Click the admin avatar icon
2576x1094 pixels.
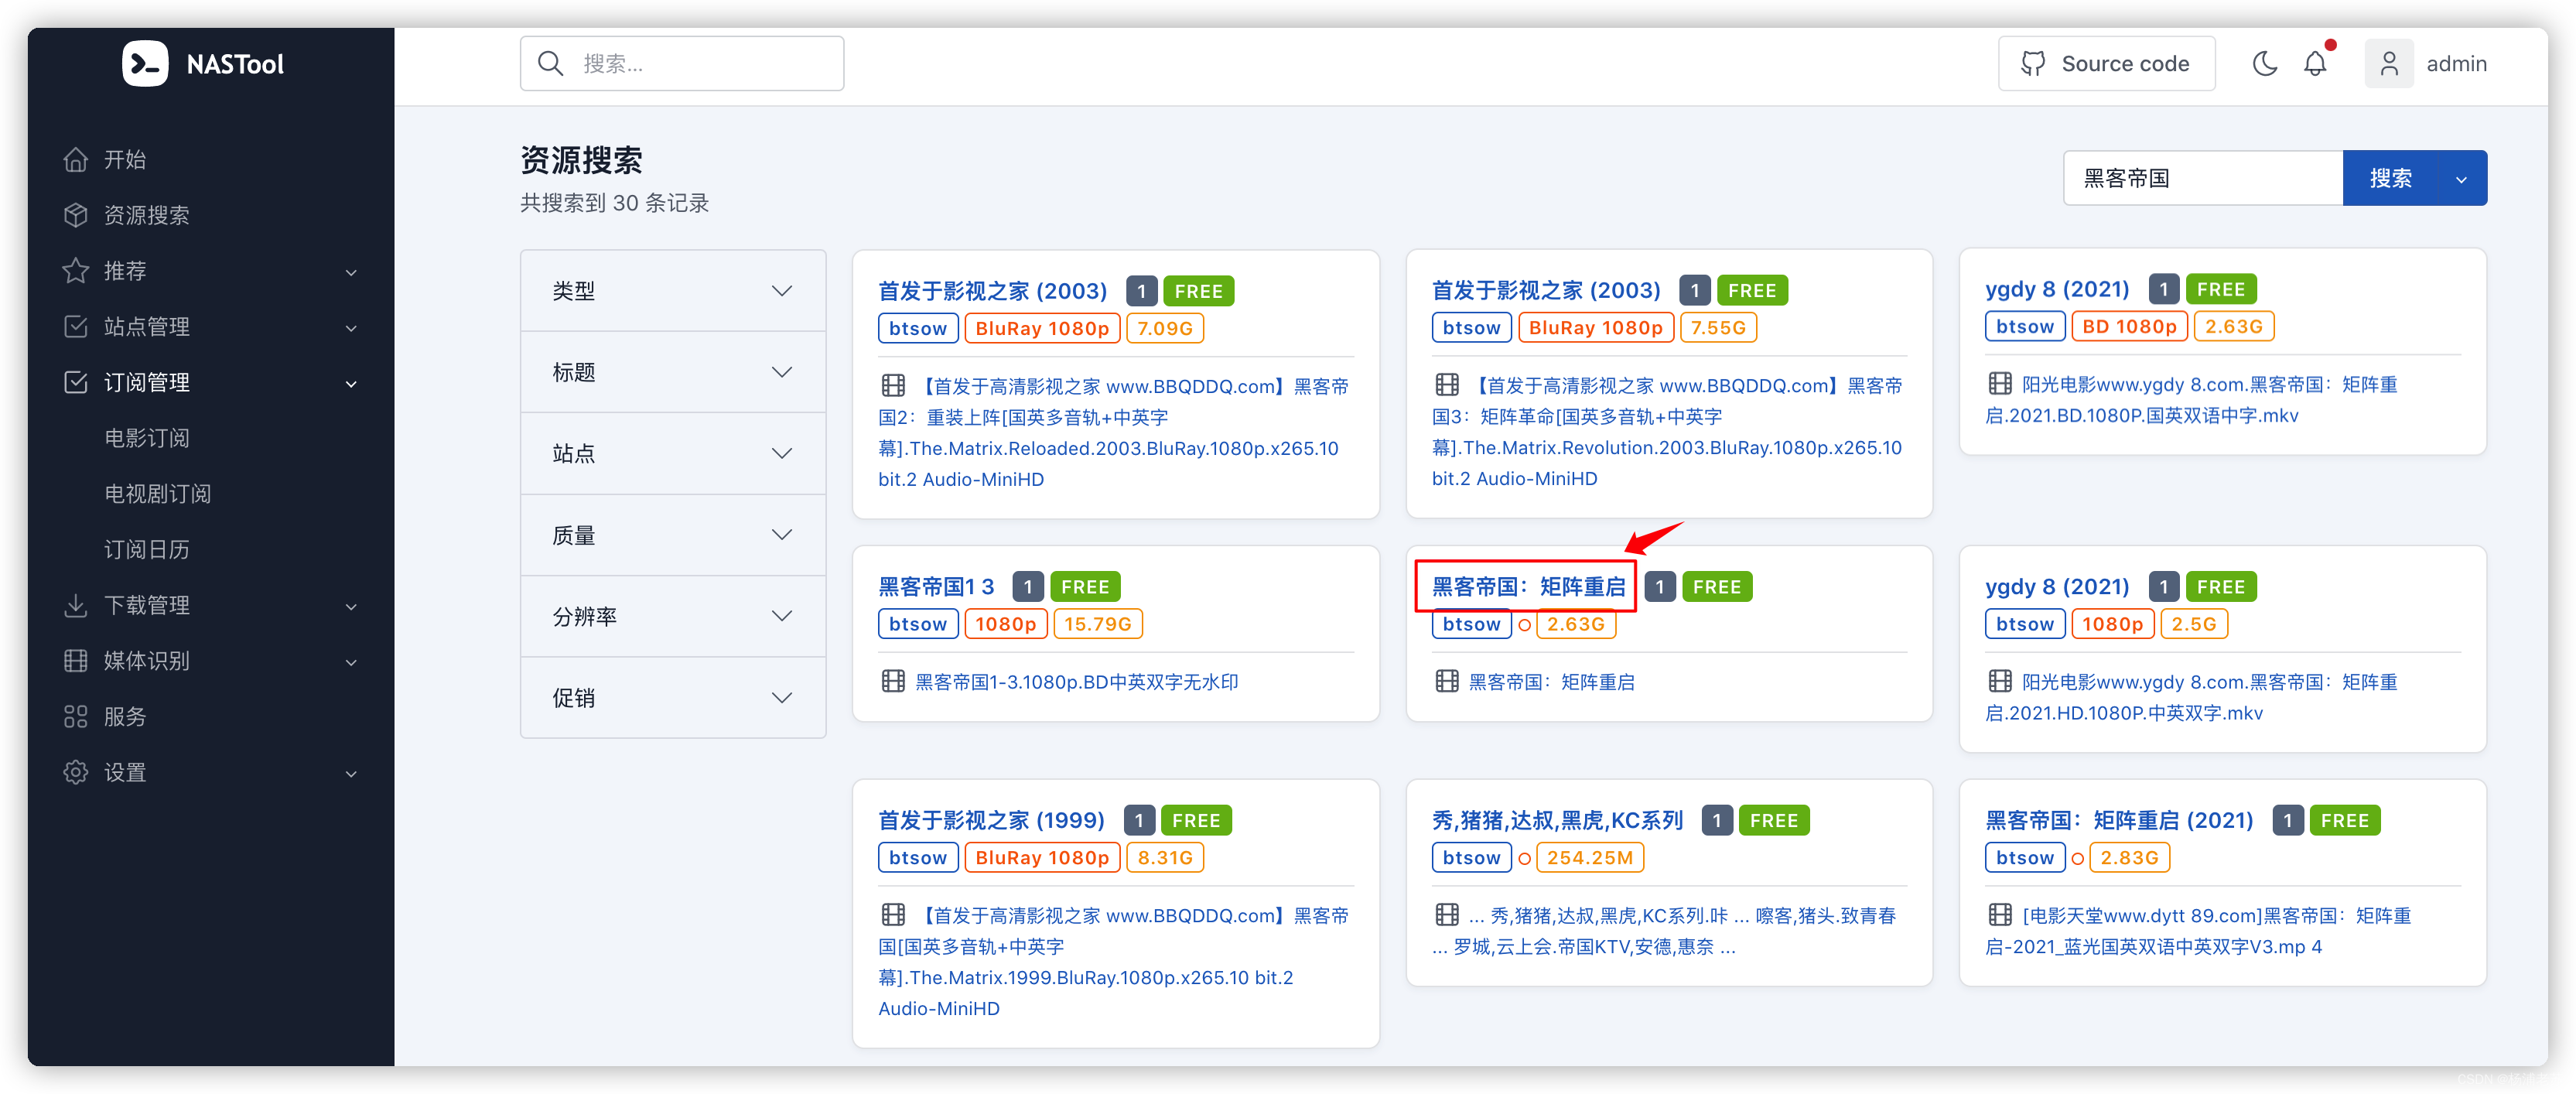[x=2389, y=63]
